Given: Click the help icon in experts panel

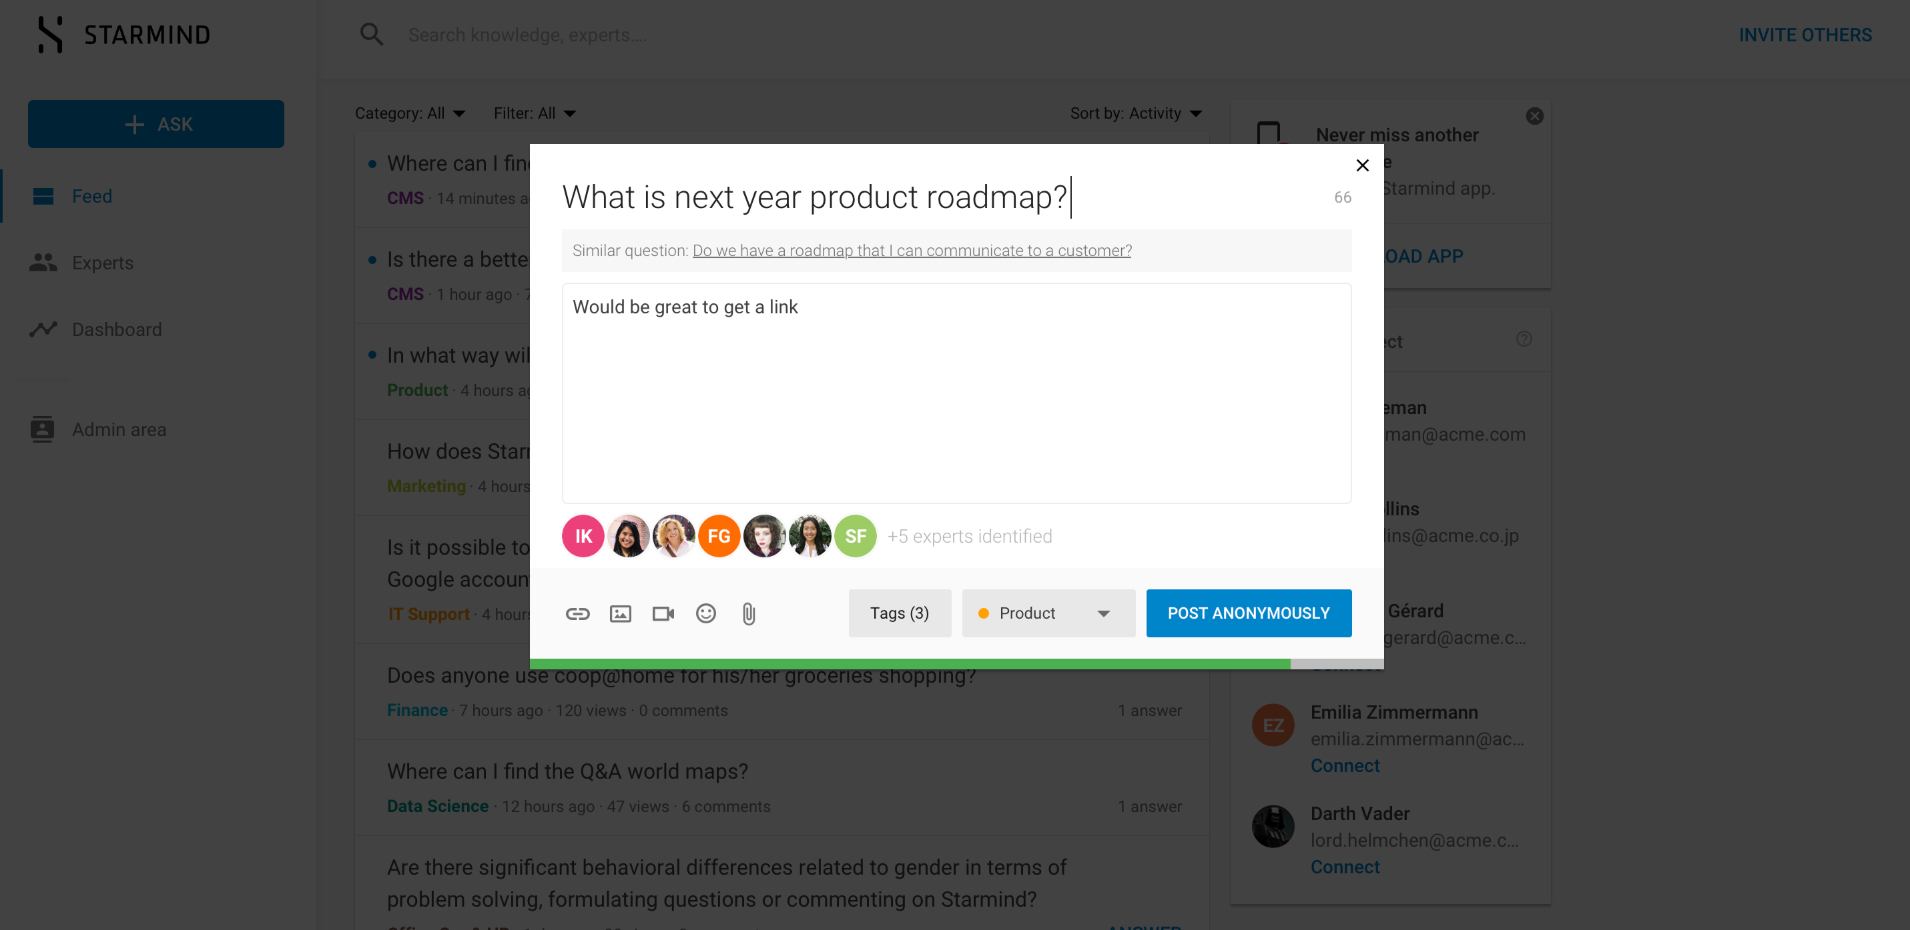Looking at the screenshot, I should (x=1524, y=339).
